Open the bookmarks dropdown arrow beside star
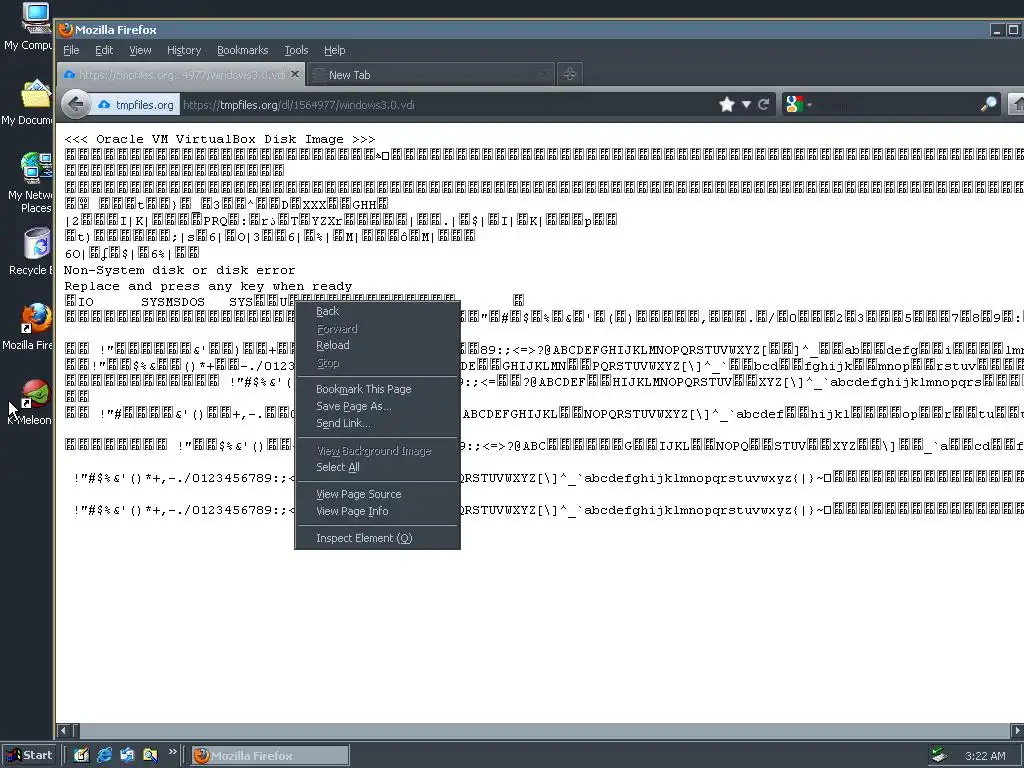 746,104
